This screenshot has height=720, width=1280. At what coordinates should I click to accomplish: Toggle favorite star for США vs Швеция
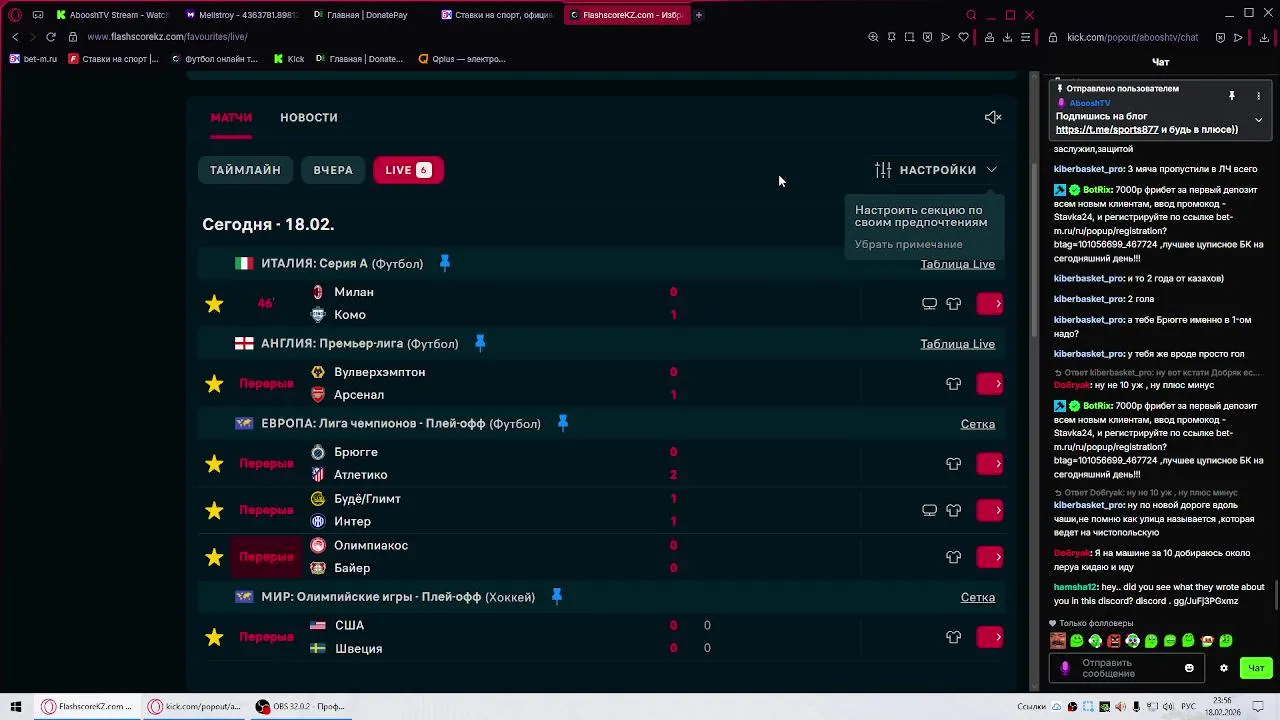click(214, 637)
